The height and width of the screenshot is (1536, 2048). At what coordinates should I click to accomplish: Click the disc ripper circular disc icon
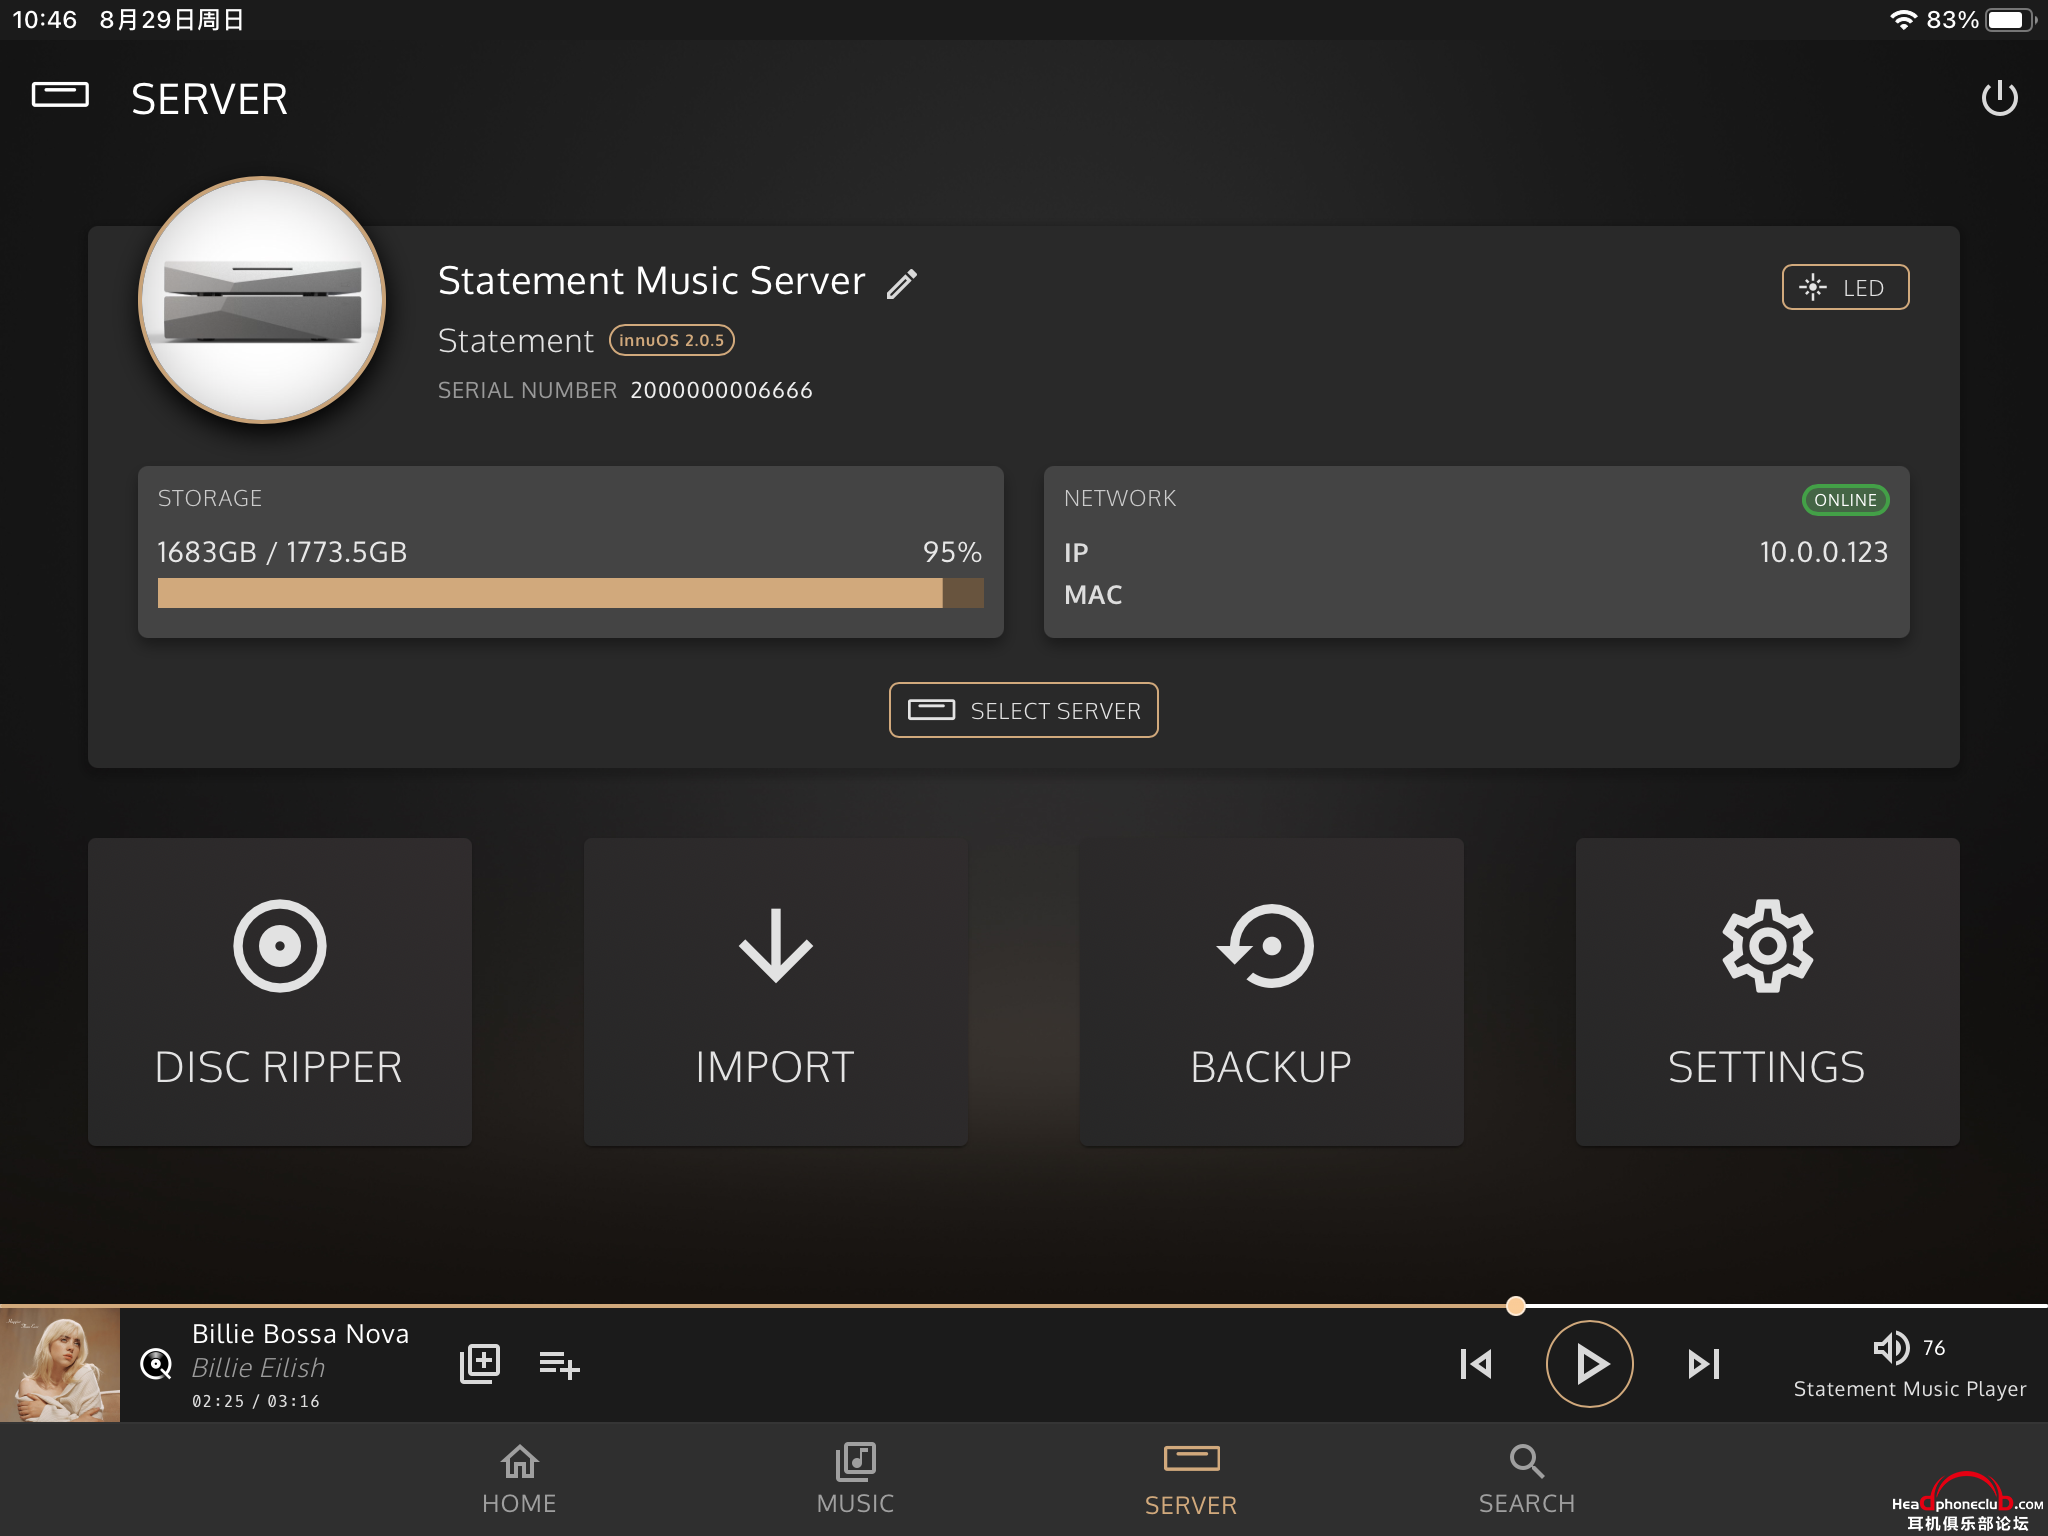click(280, 946)
